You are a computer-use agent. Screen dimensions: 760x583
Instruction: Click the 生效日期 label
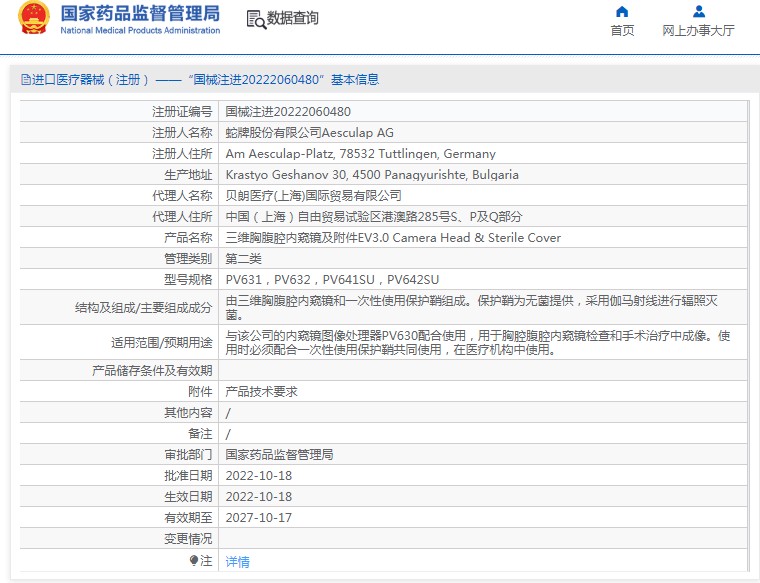click(188, 497)
